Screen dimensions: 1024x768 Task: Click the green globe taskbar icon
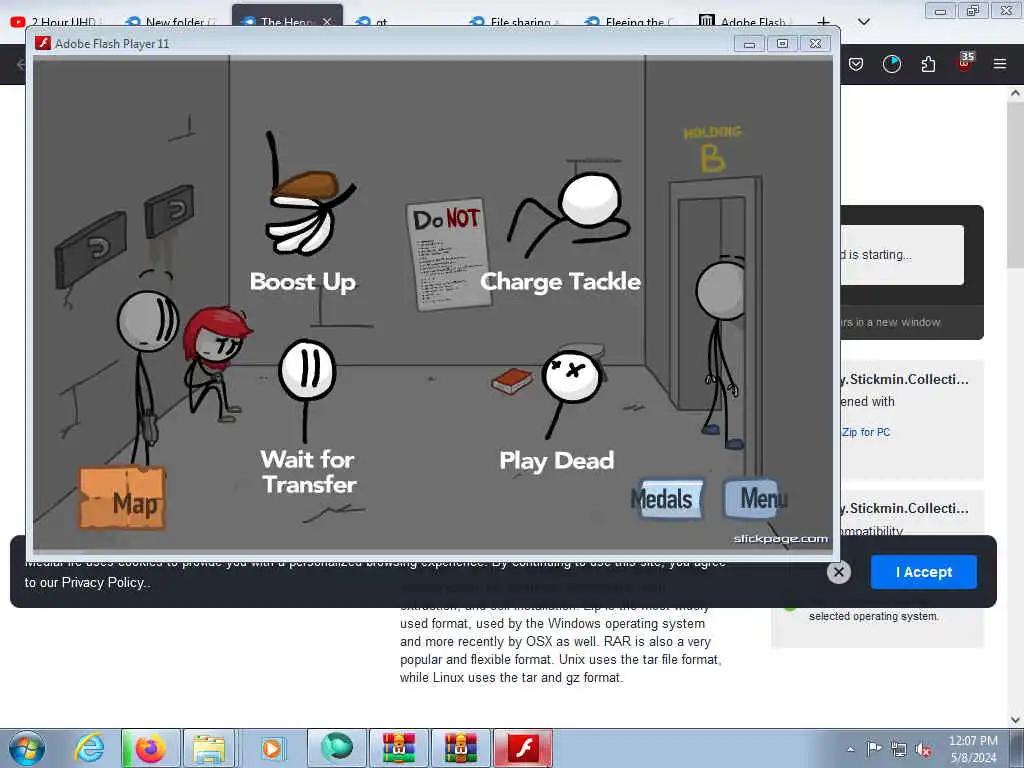[x=336, y=748]
